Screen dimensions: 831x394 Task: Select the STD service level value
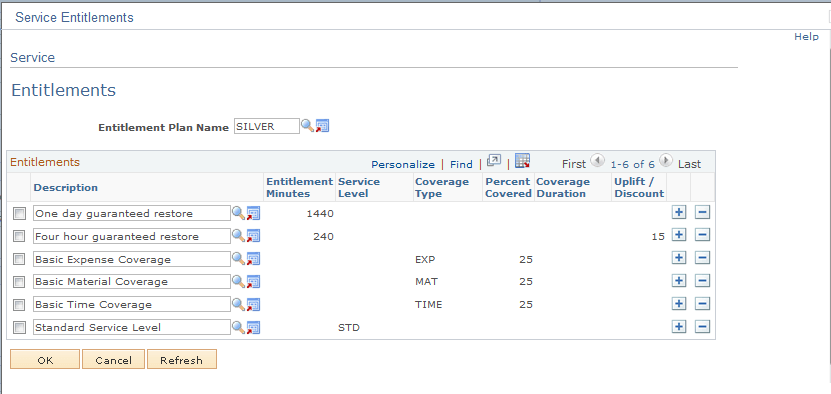point(349,328)
